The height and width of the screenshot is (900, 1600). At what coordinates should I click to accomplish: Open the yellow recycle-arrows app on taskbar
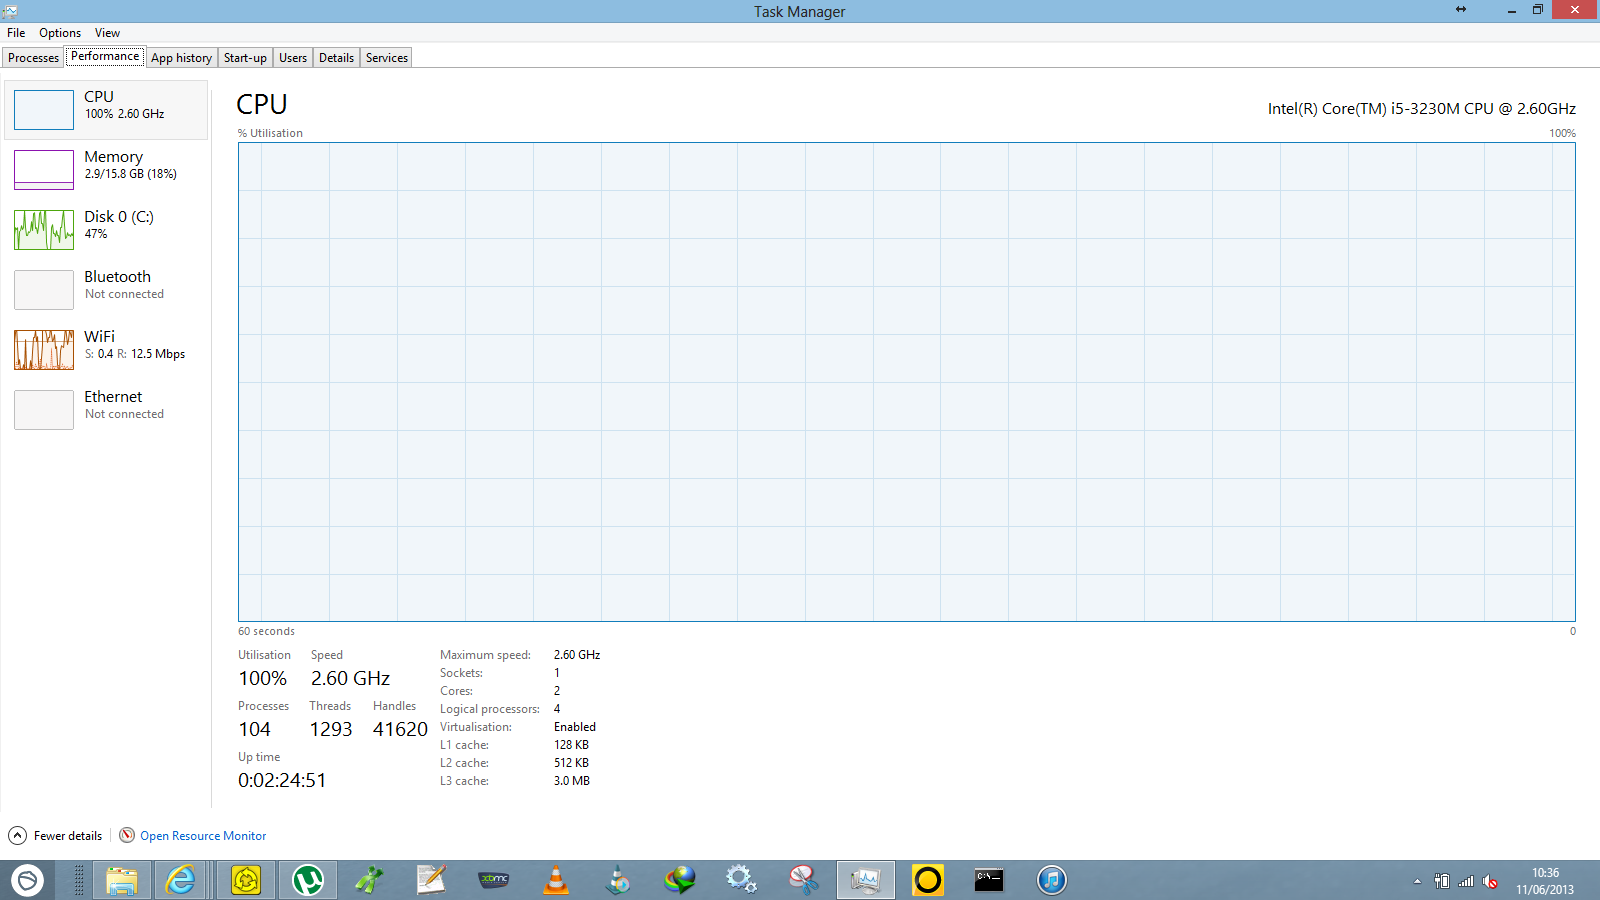point(245,880)
